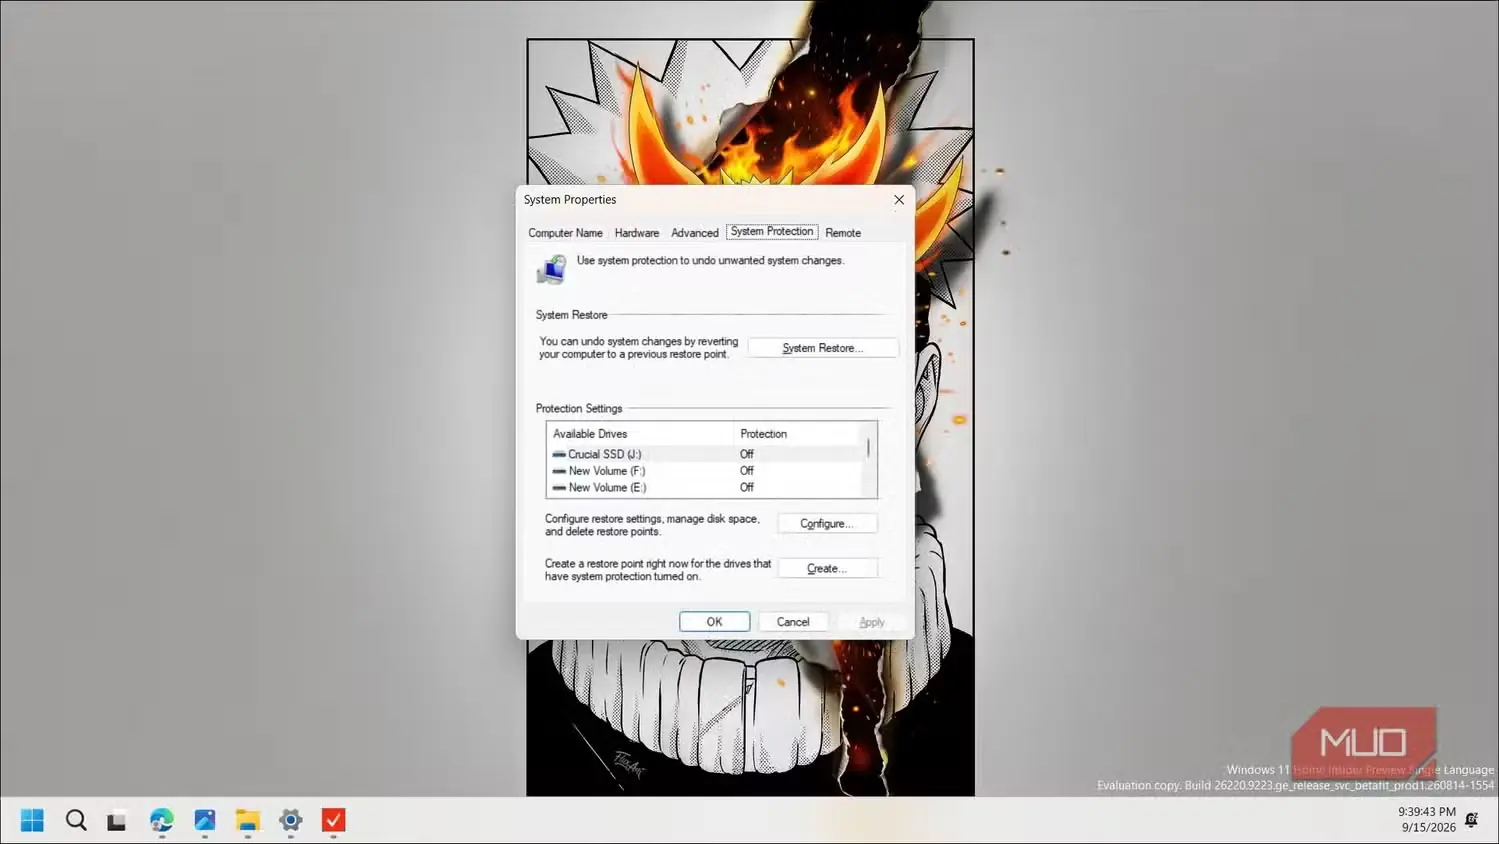1499x844 pixels.
Task: Open the Windows Start menu
Action: 32,820
